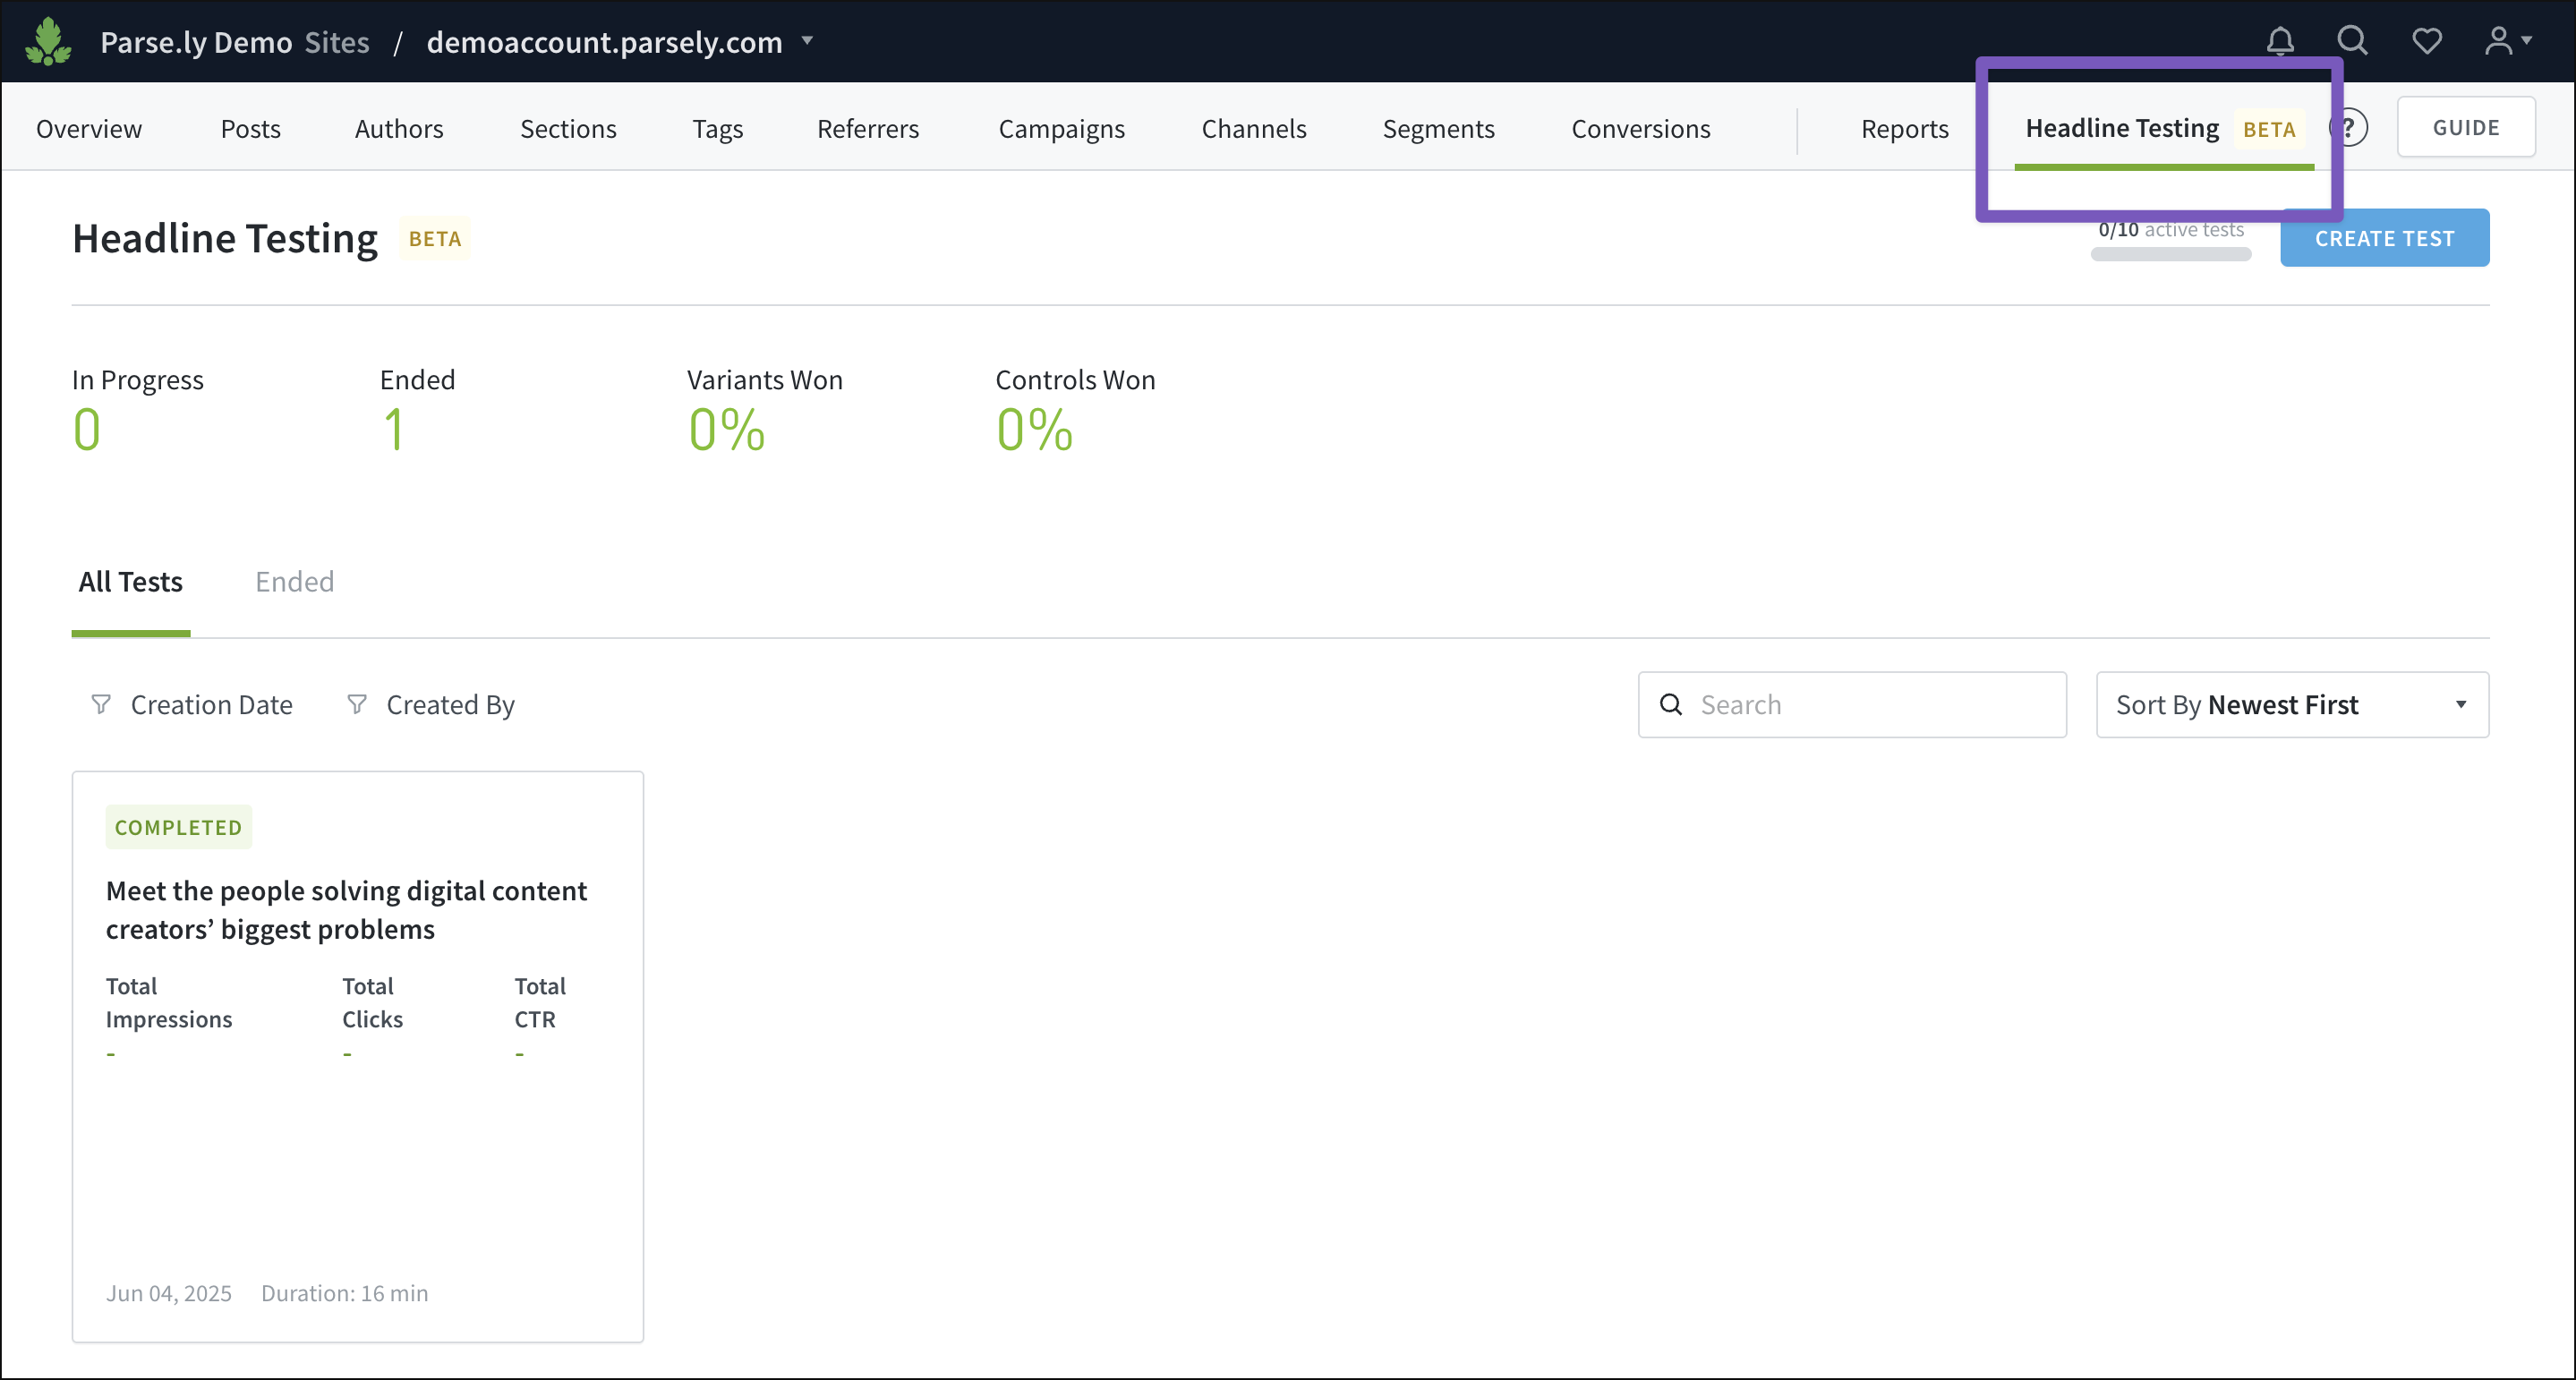This screenshot has width=2576, height=1380.
Task: Click the active tests progress bar
Action: [2171, 255]
